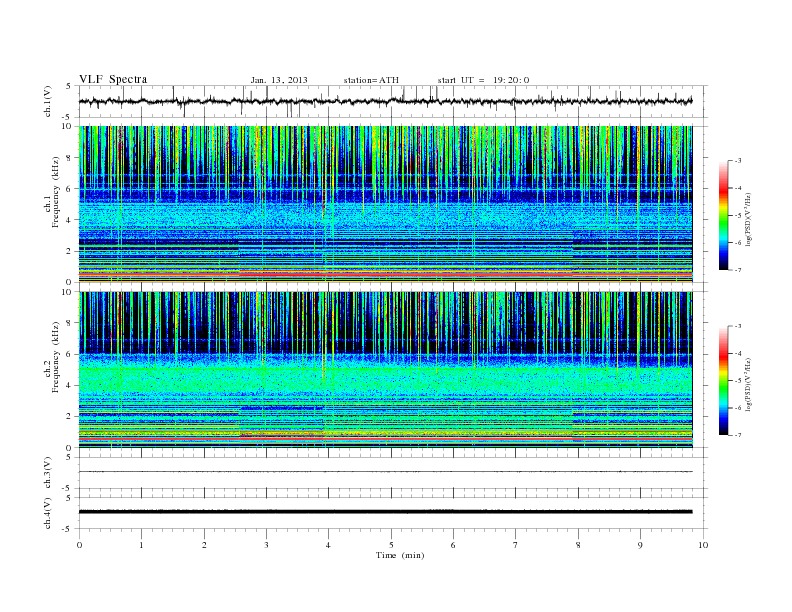Click the "5" tick on time axis
792x612 pixels.
[391, 545]
